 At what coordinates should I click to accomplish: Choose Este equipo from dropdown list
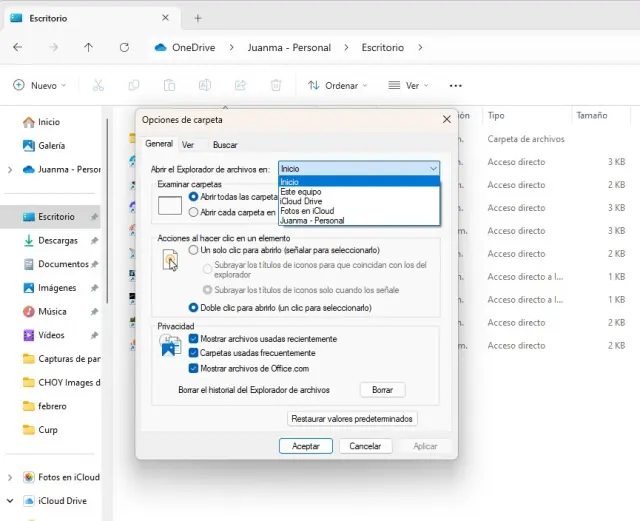click(302, 191)
